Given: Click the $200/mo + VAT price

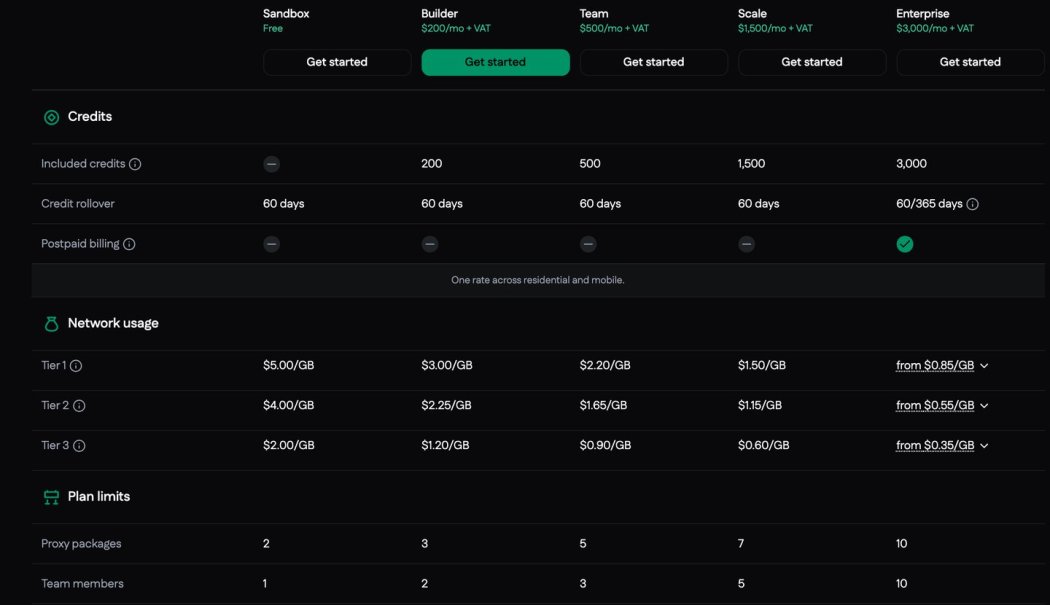Looking at the screenshot, I should click(x=456, y=29).
